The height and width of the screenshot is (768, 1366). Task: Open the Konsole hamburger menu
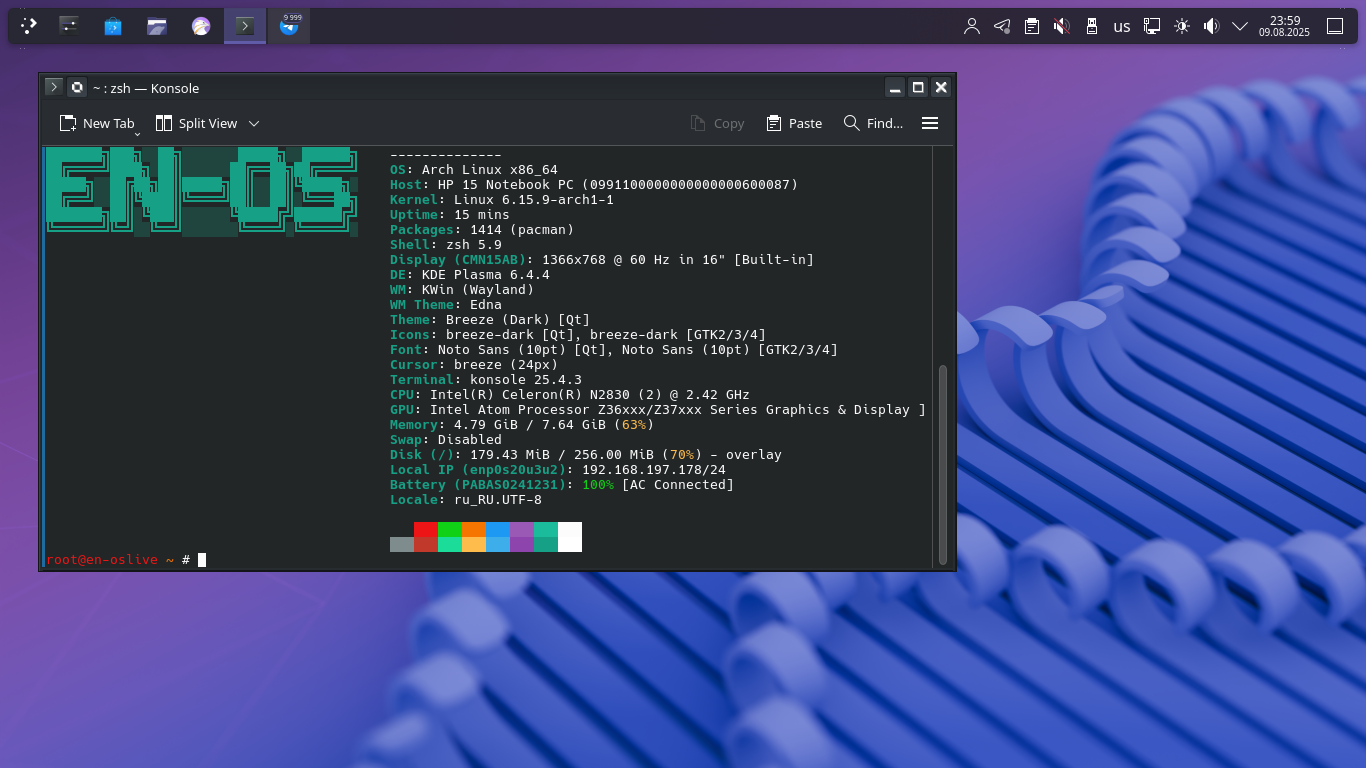pyautogui.click(x=930, y=123)
